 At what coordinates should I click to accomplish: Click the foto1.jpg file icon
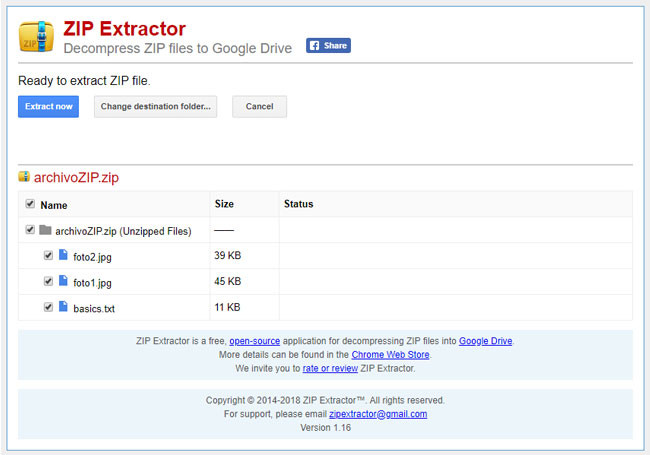click(63, 281)
